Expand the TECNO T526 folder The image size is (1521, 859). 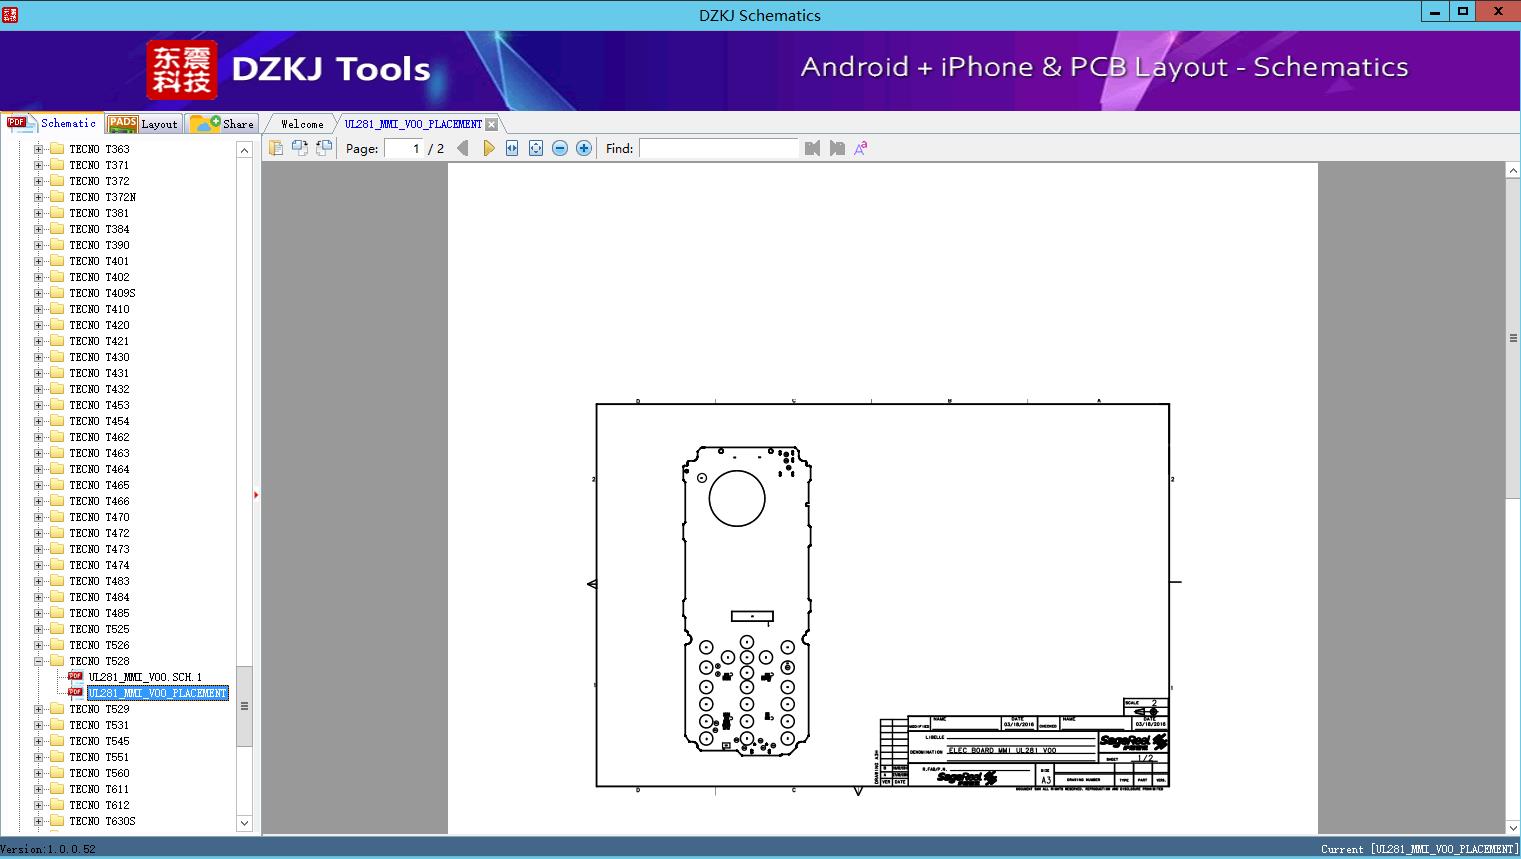pos(38,645)
